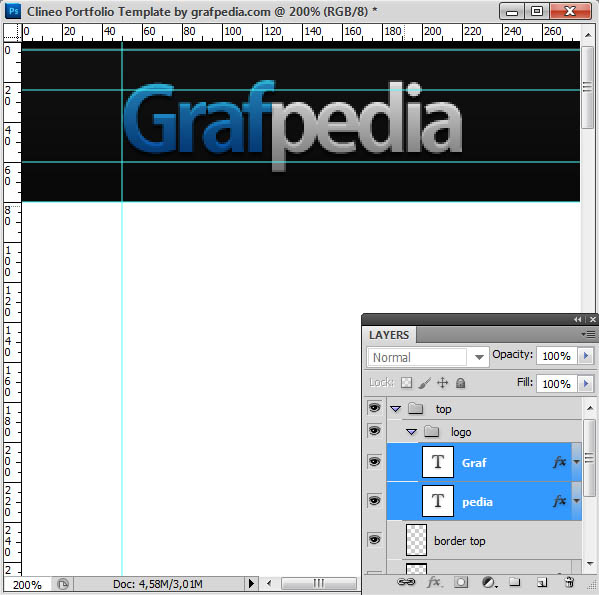Open the Fill slider arrow
The image size is (599, 595).
tap(586, 383)
